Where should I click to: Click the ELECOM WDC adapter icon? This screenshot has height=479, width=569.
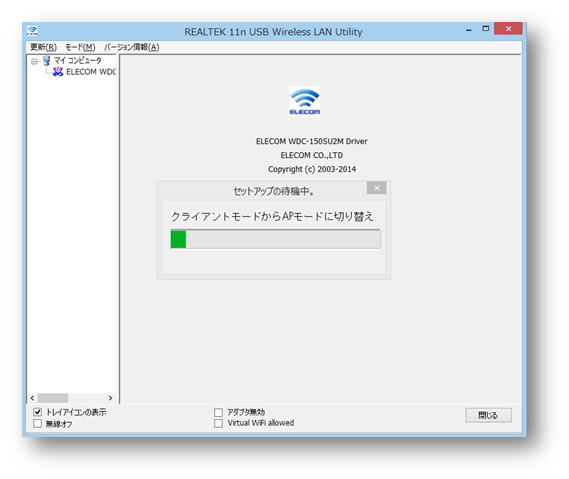(x=58, y=71)
